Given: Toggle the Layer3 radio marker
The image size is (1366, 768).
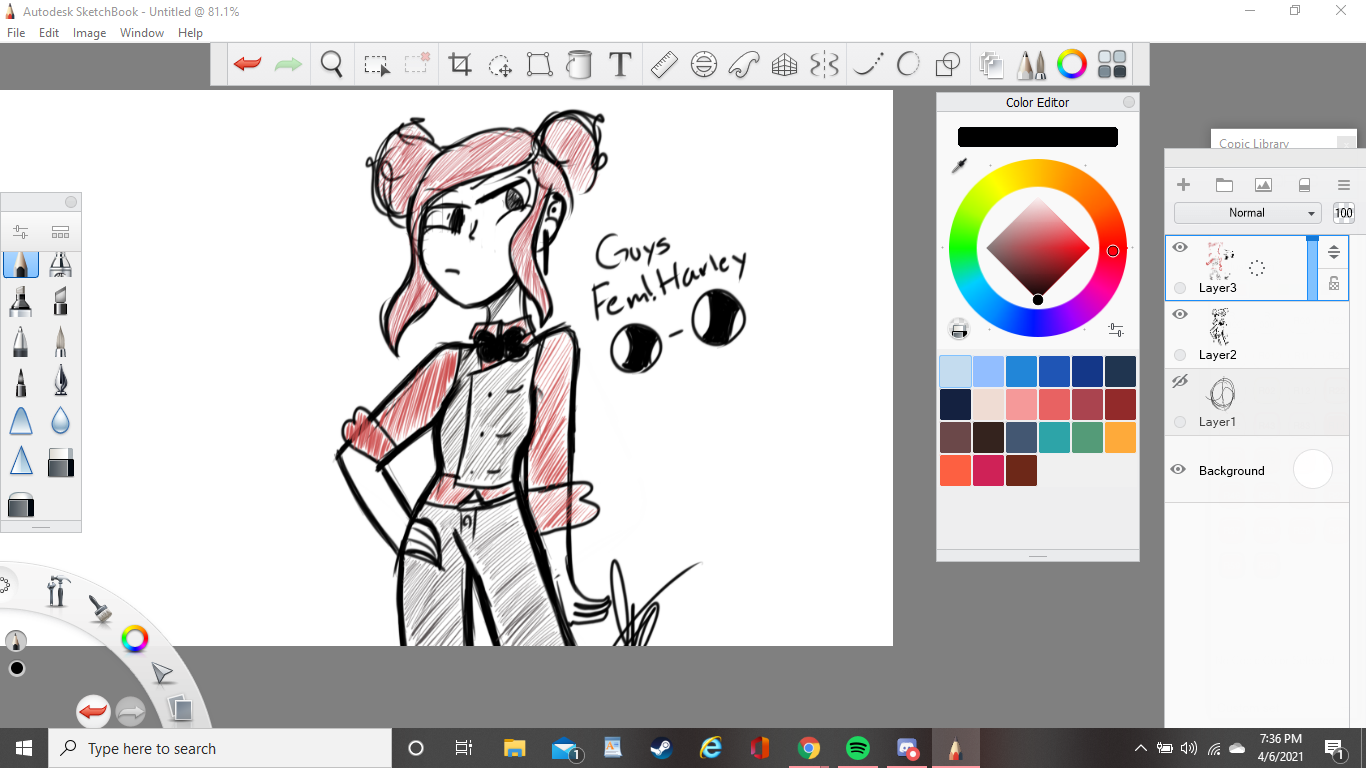Looking at the screenshot, I should click(x=1180, y=288).
